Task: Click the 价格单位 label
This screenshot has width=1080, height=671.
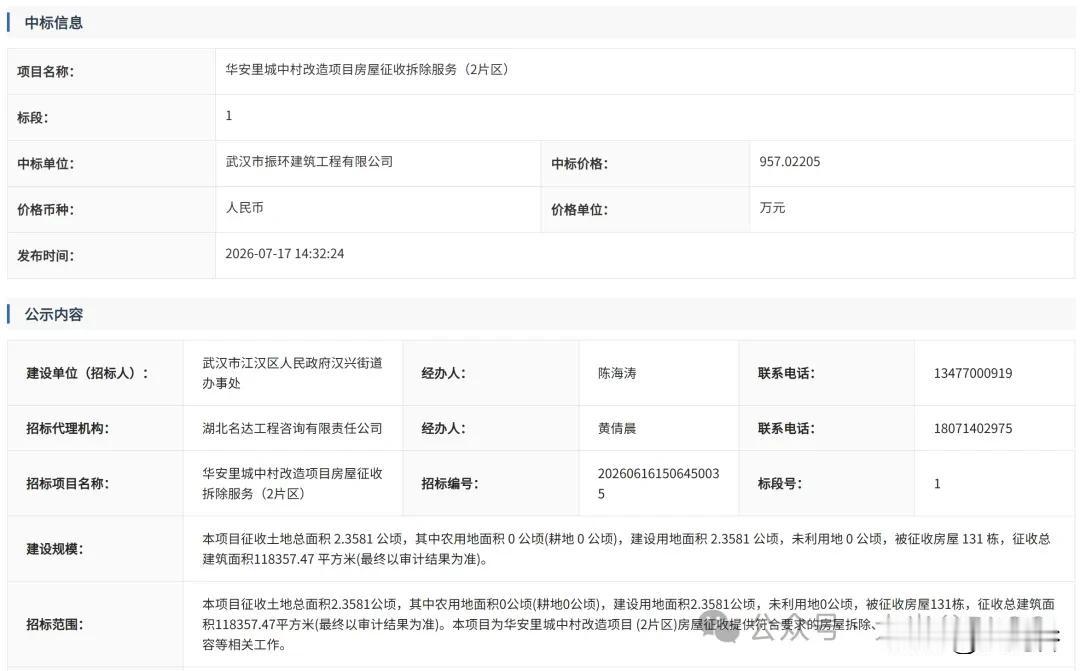Action: tap(579, 210)
